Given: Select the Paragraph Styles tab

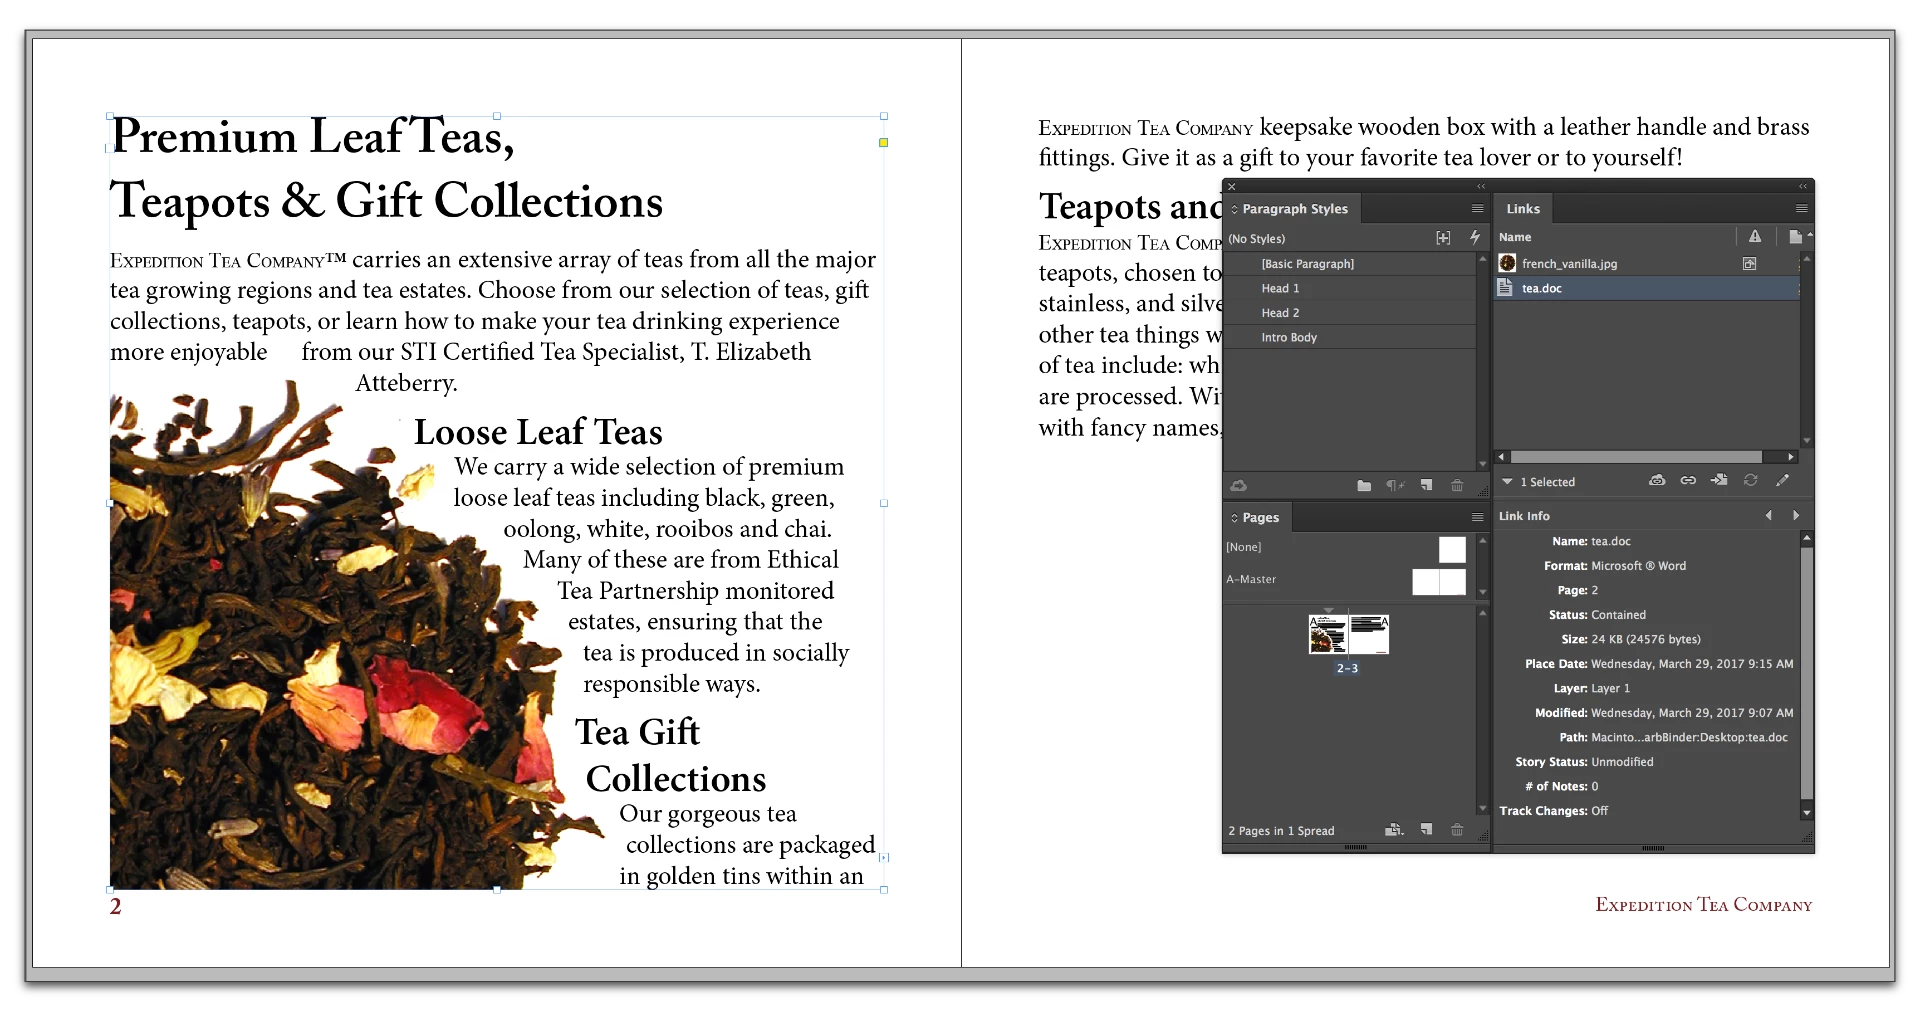Looking at the screenshot, I should [1294, 209].
